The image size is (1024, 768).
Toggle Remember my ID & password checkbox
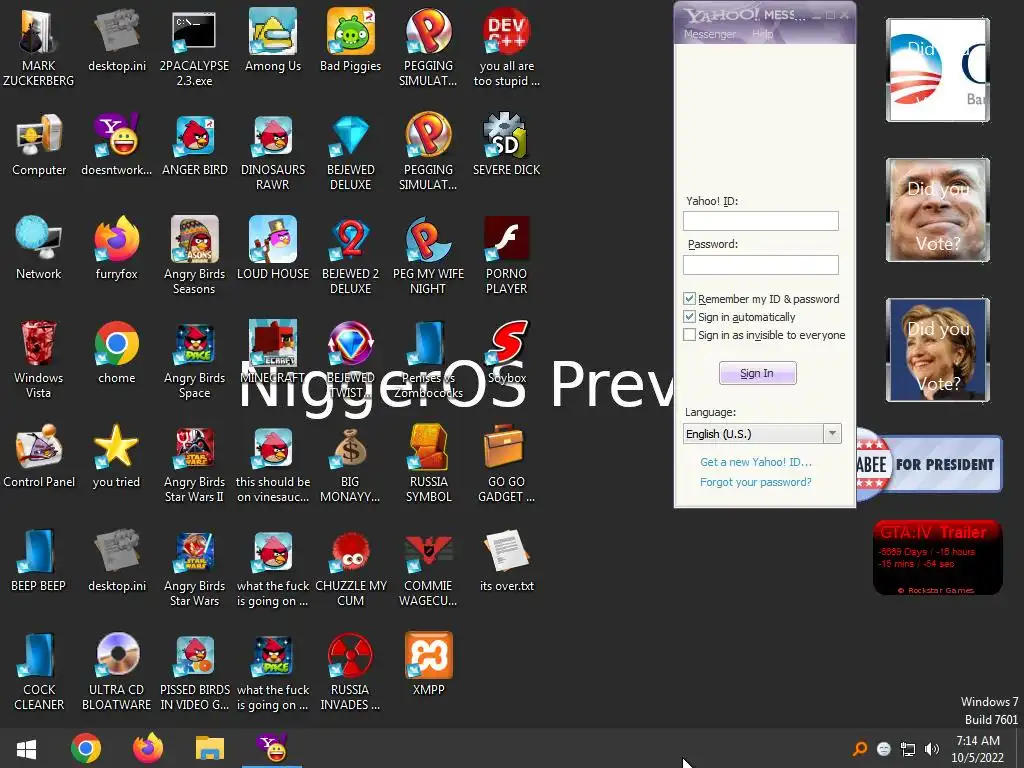pyautogui.click(x=689, y=298)
